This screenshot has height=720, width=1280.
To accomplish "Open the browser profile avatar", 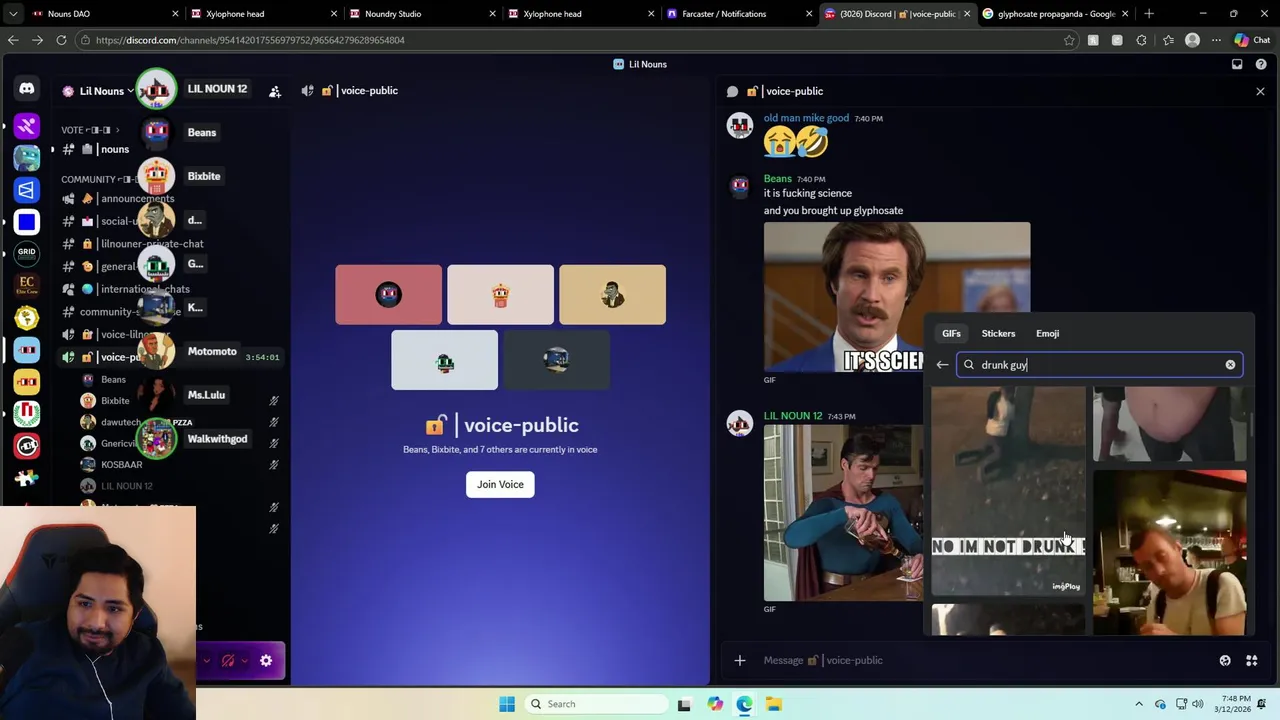I will (1192, 40).
